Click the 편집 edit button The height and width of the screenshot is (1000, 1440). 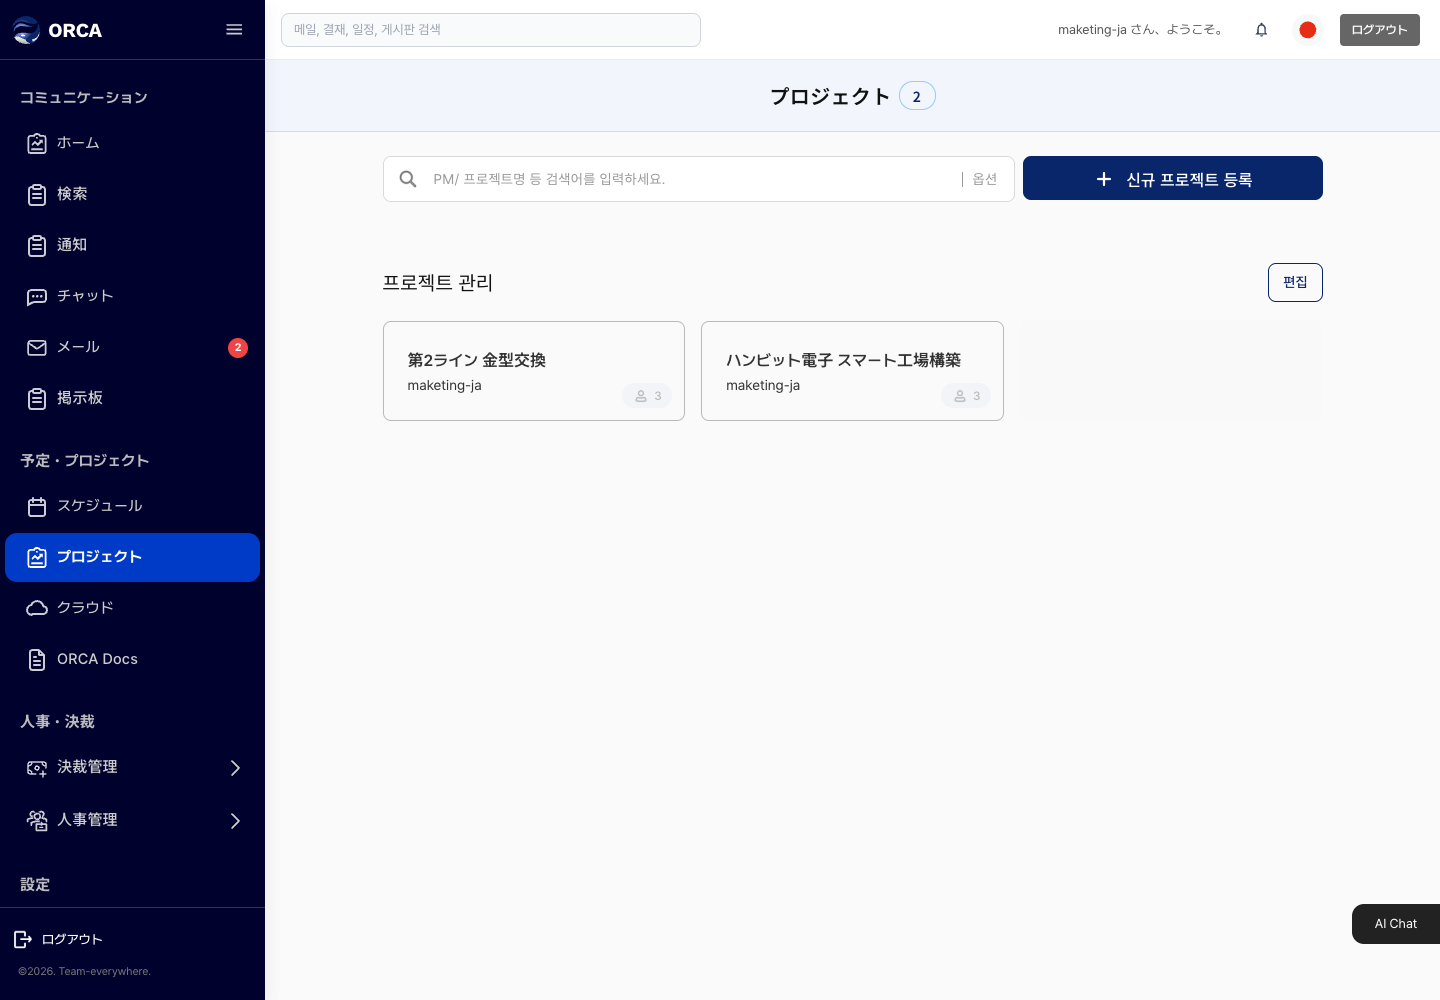click(1295, 282)
